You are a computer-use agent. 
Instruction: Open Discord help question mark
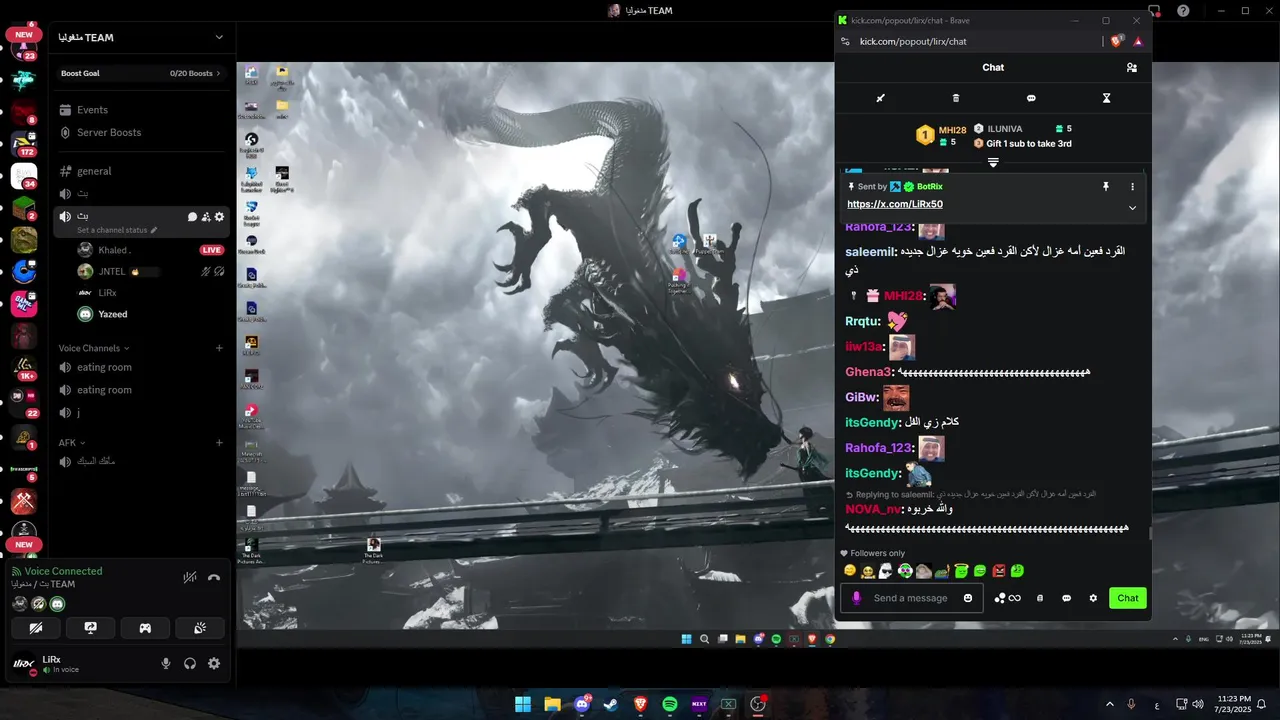1183,11
